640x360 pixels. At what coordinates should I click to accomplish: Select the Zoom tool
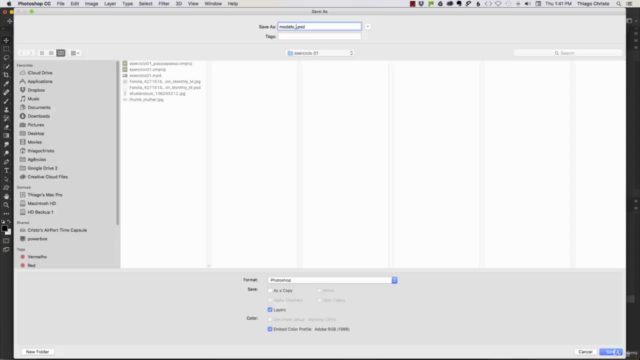(x=6, y=205)
